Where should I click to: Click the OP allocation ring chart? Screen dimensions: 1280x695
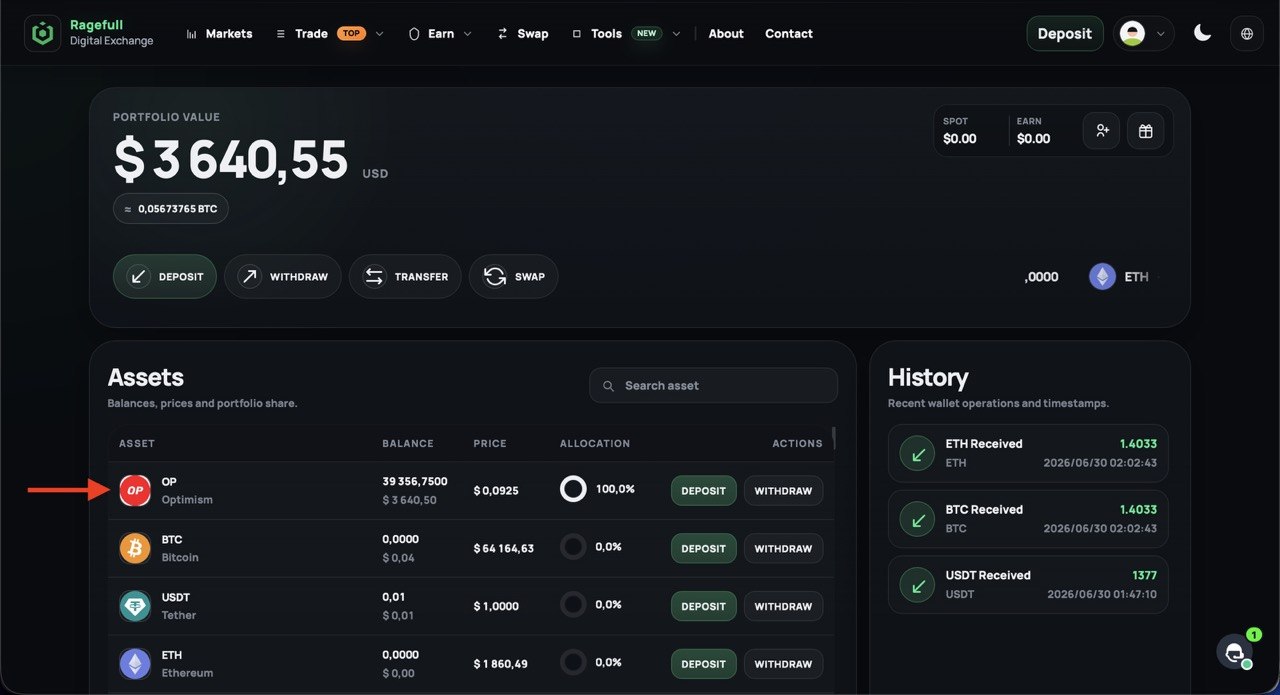click(573, 489)
